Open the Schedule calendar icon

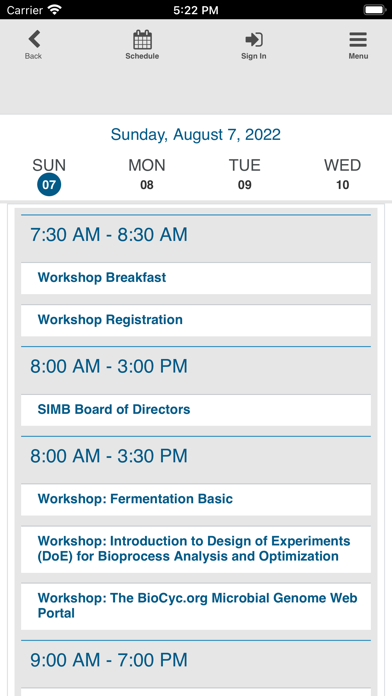click(x=142, y=40)
